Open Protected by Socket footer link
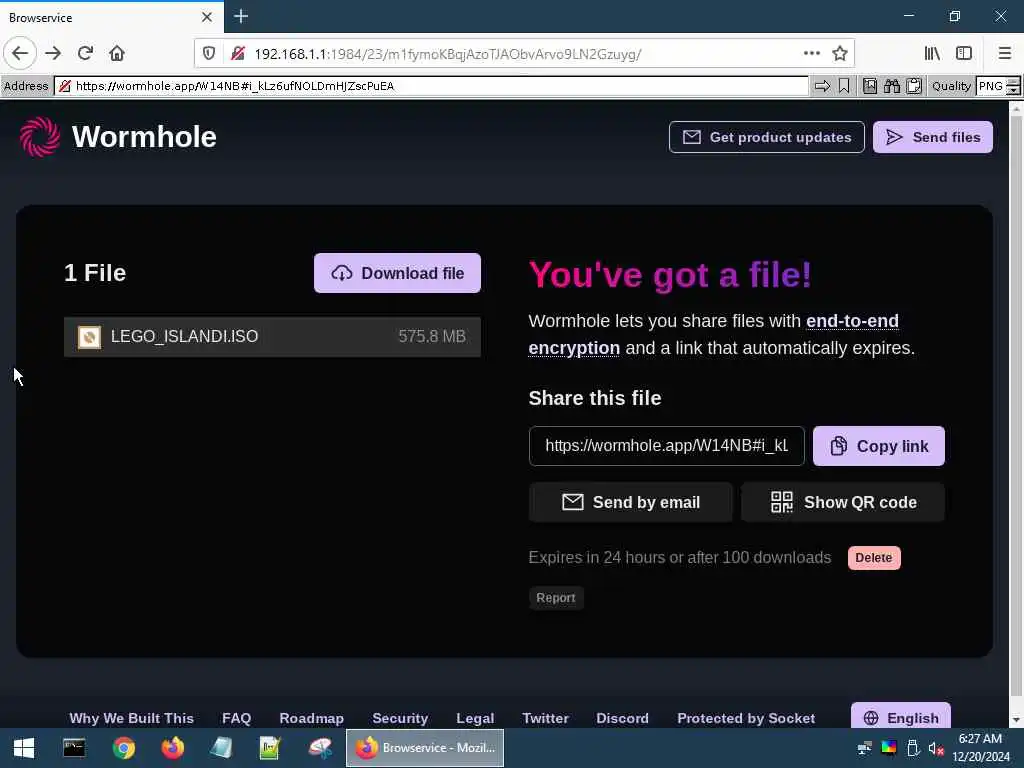1024x768 pixels. point(746,718)
